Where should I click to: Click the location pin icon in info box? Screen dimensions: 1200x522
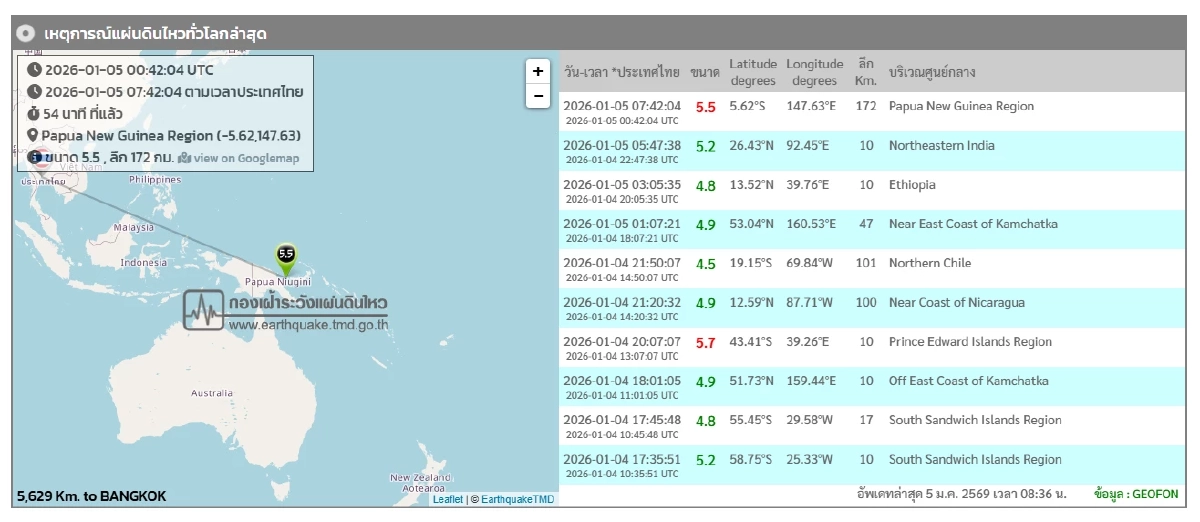point(33,135)
